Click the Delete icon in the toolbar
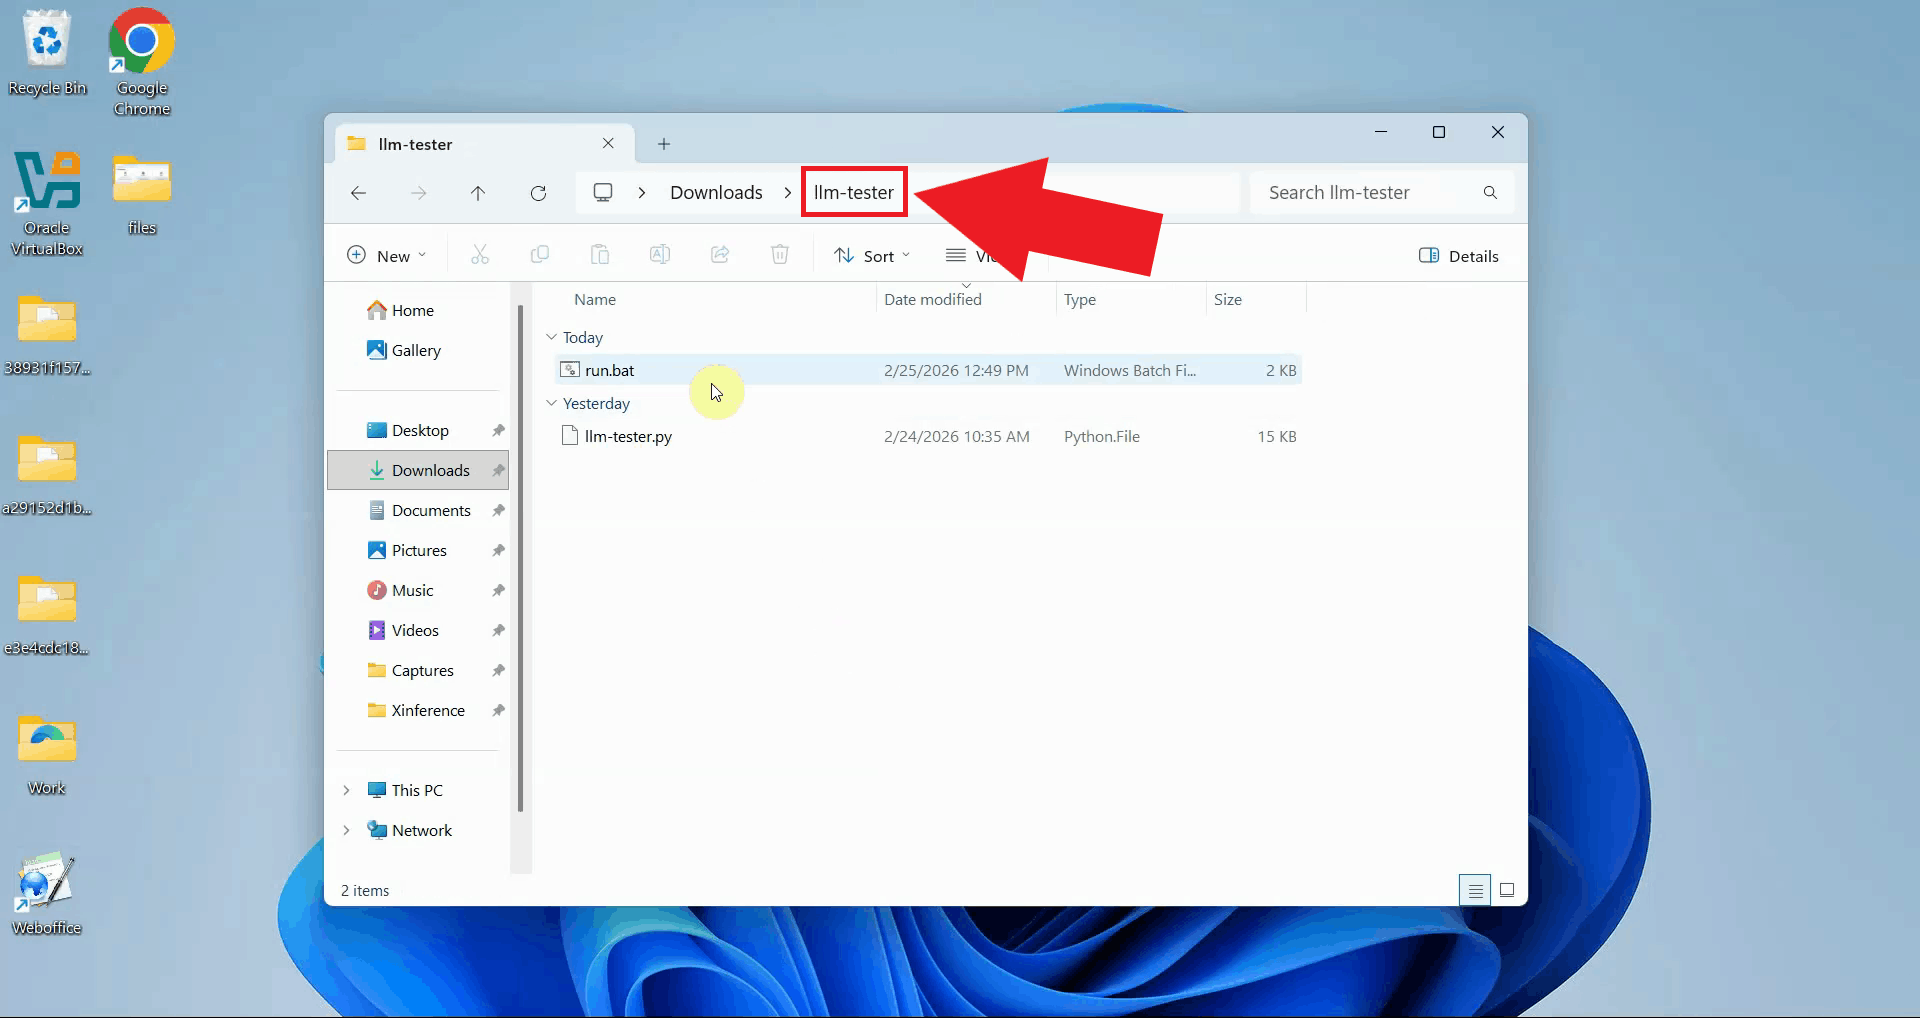1920x1018 pixels. pos(780,255)
